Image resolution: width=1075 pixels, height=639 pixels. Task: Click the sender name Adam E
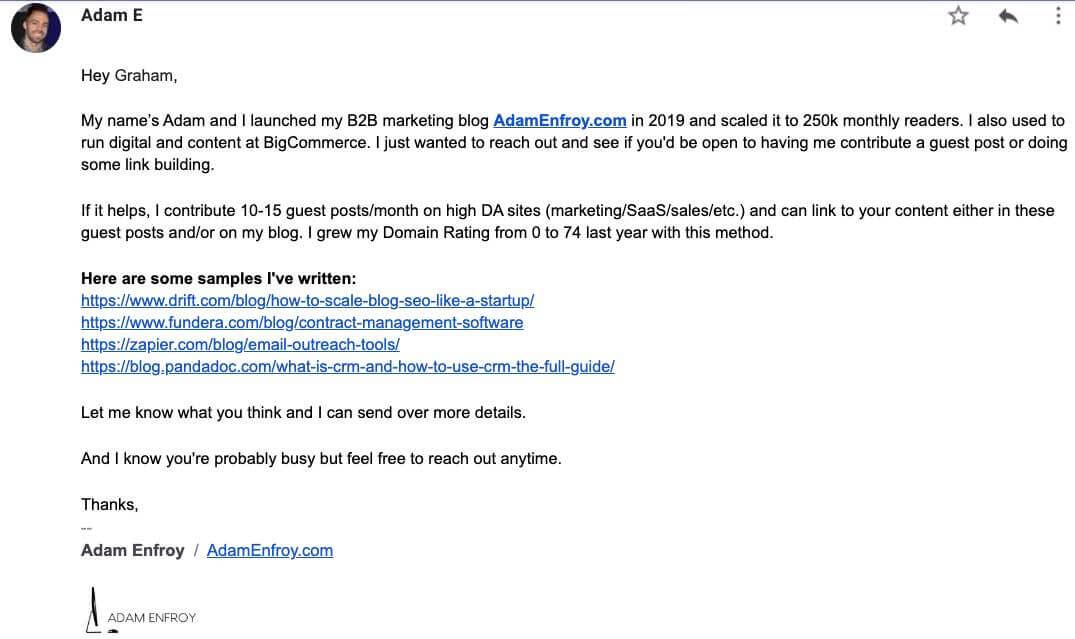point(111,15)
